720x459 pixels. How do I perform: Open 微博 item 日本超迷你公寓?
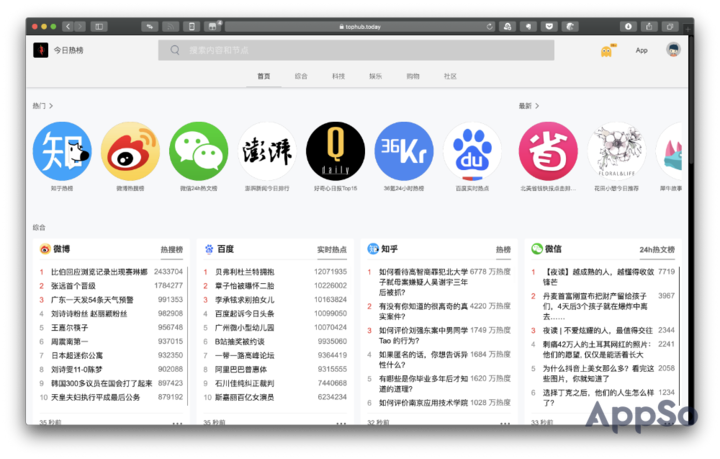coord(77,356)
